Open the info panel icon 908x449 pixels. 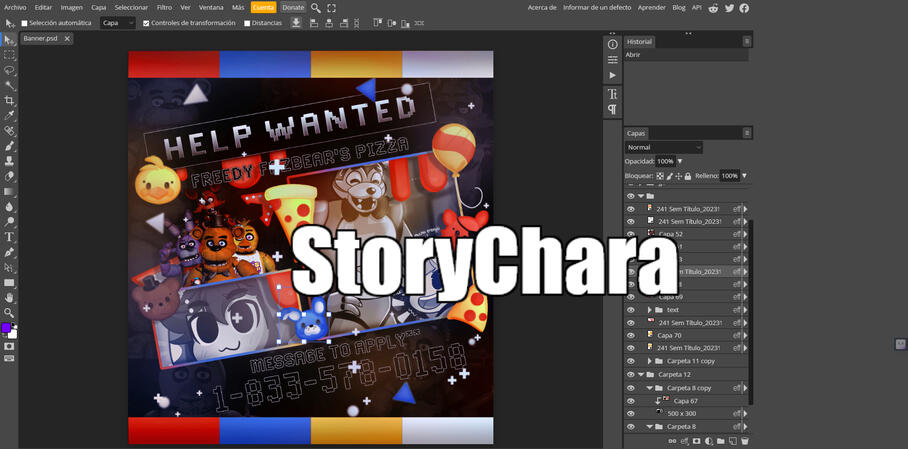pos(613,44)
